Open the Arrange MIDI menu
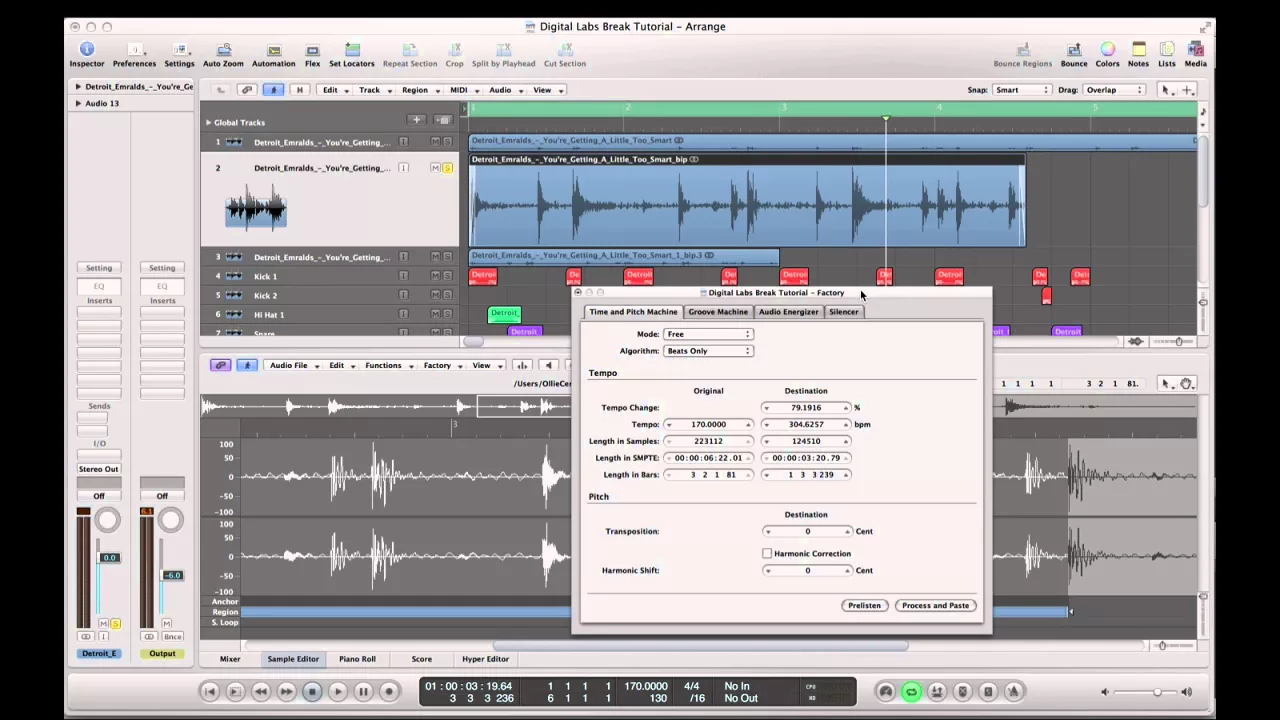The height and width of the screenshot is (720, 1280). 462,90
